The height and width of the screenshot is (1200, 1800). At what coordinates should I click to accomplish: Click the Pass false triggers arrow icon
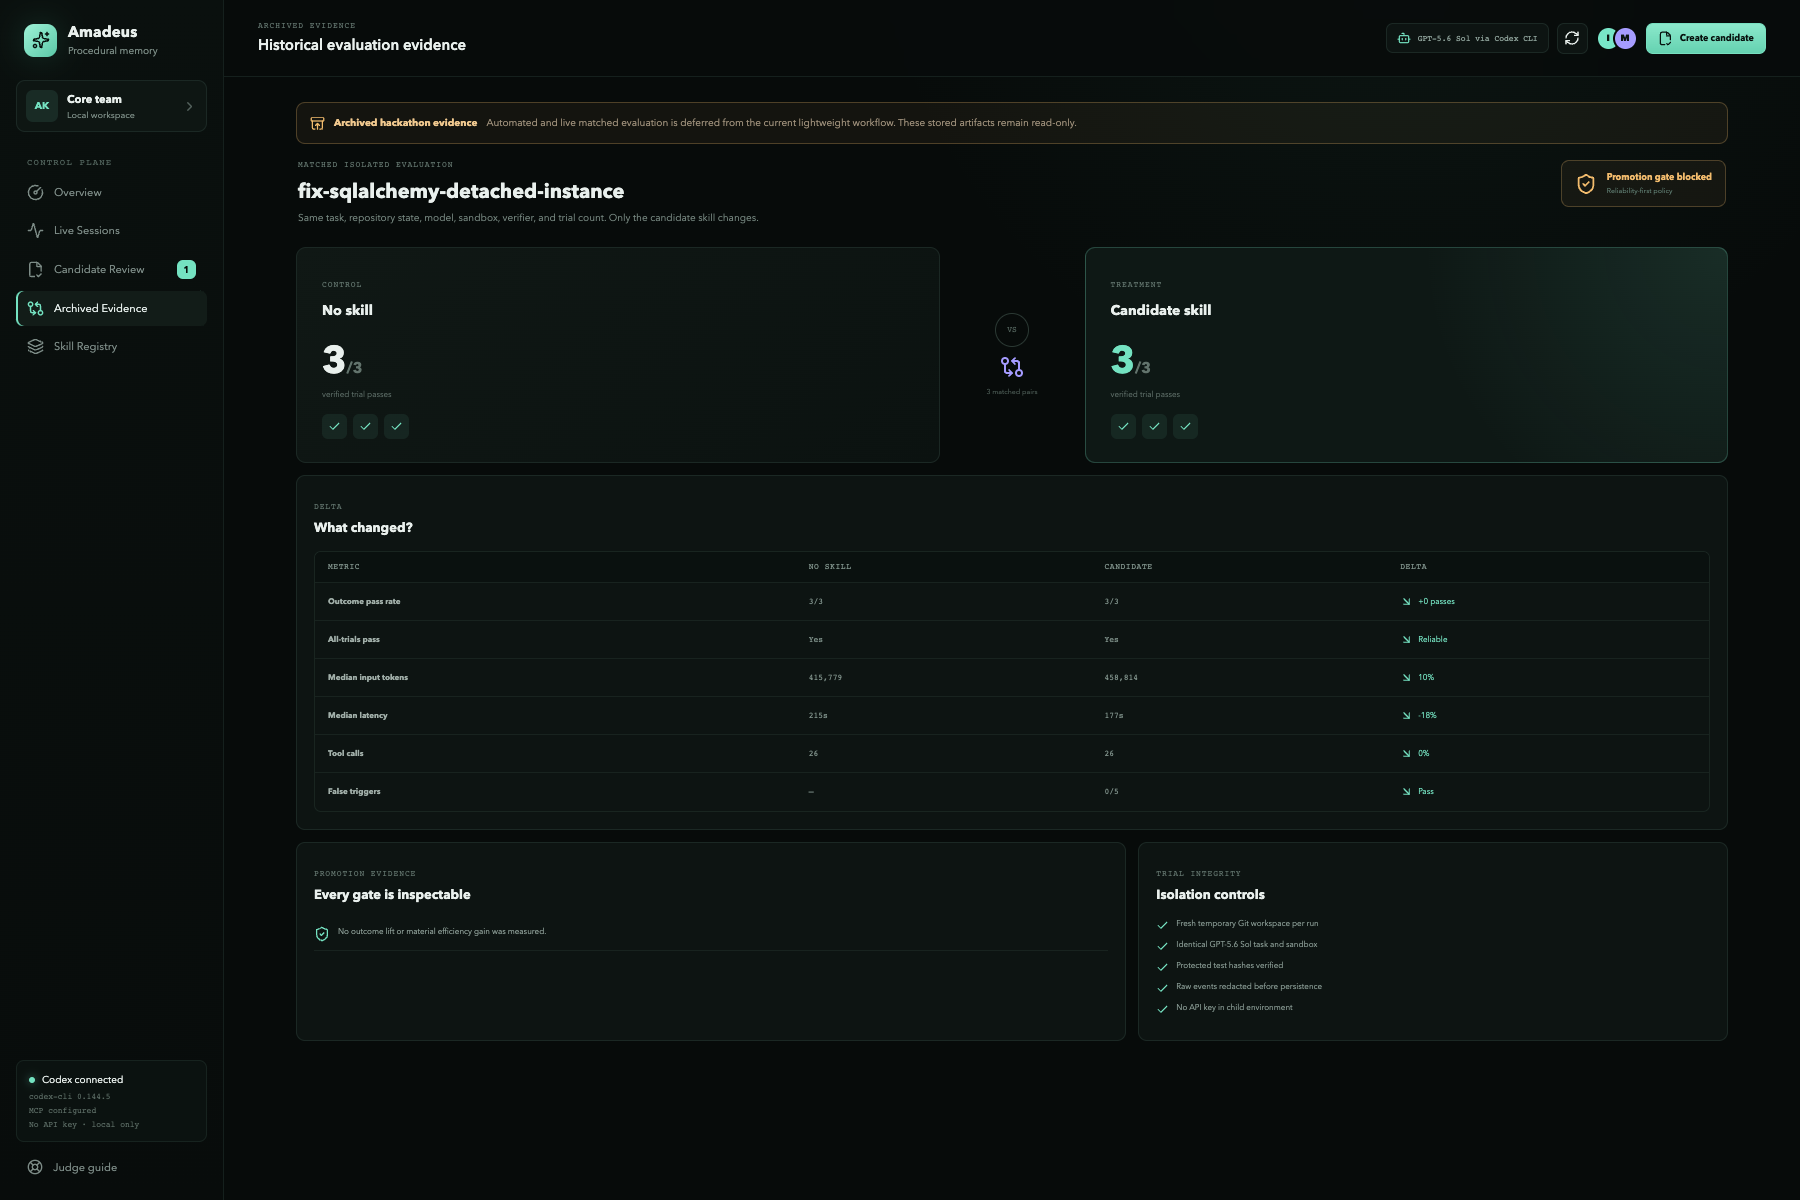tap(1406, 792)
